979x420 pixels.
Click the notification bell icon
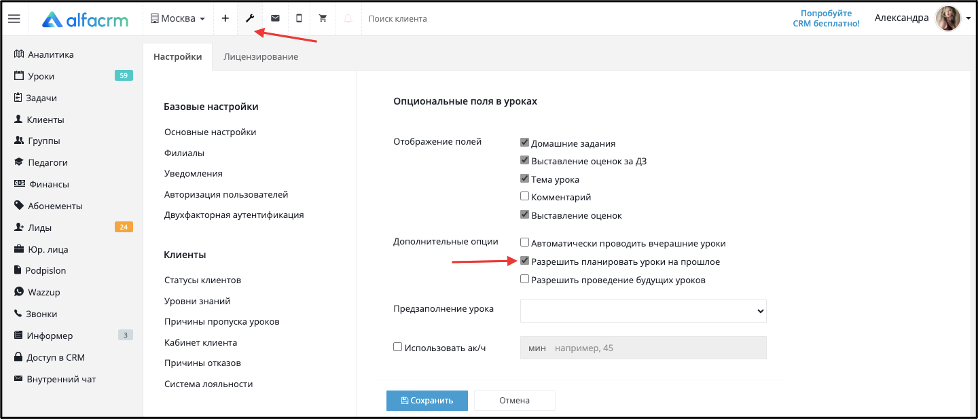click(348, 19)
